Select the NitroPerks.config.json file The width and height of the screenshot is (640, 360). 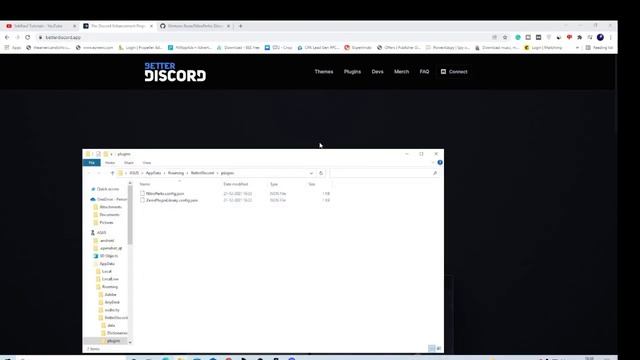pyautogui.click(x=165, y=193)
